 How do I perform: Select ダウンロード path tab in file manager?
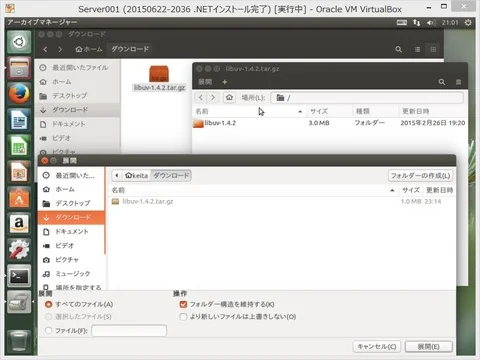pyautogui.click(x=130, y=49)
